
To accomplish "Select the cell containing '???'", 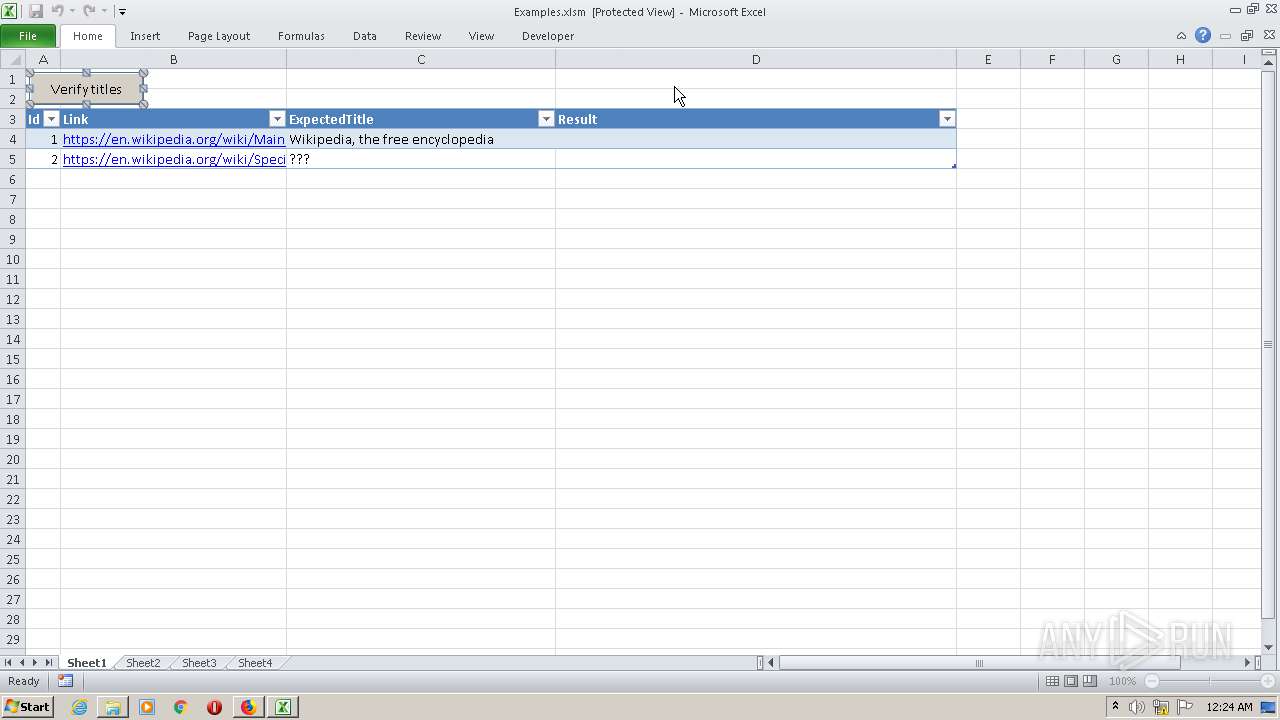I will (421, 159).
